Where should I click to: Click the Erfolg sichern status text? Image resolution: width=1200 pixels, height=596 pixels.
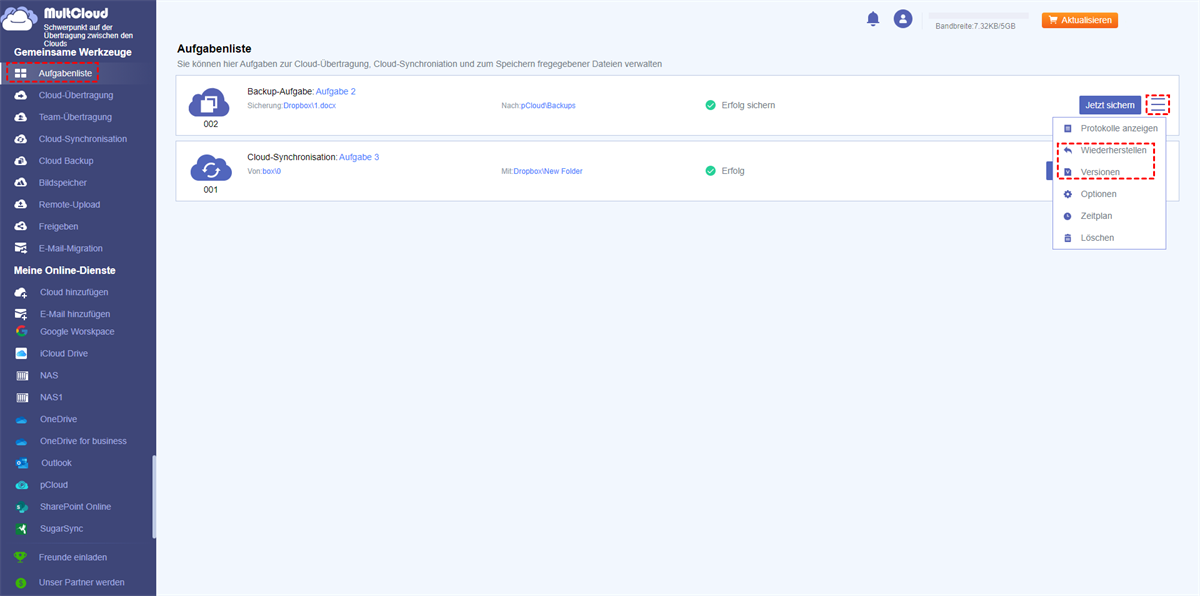(x=748, y=105)
